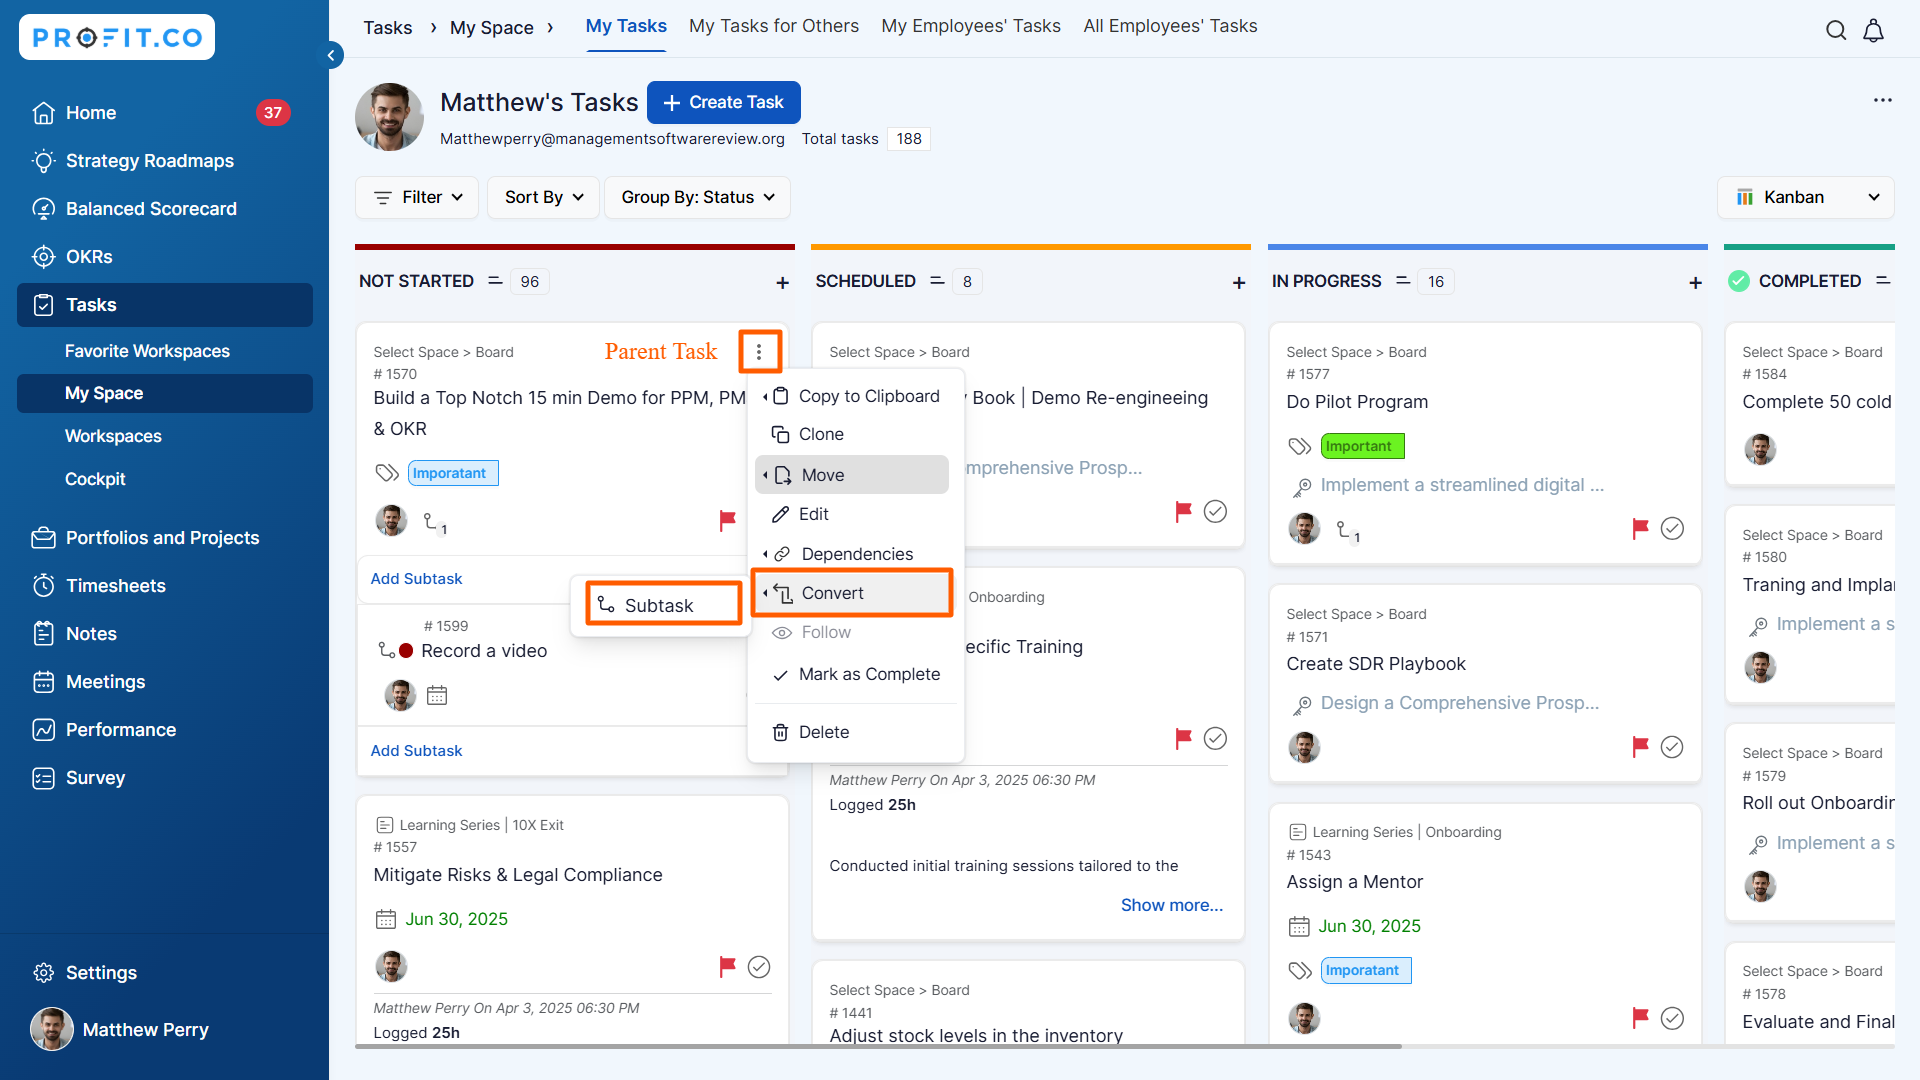Open Meetings from sidebar
The height and width of the screenshot is (1080, 1920).
click(105, 682)
